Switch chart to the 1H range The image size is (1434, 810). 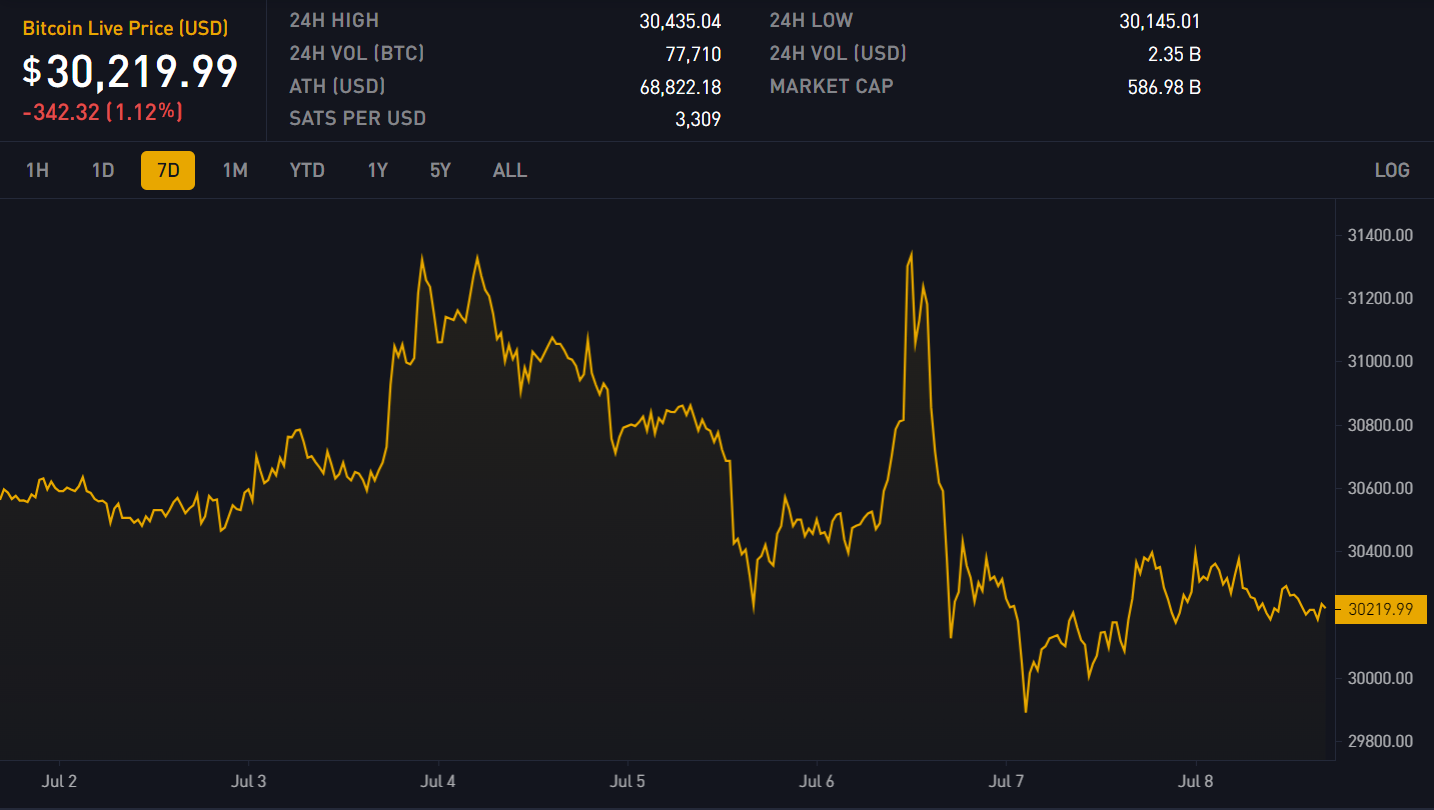[37, 170]
